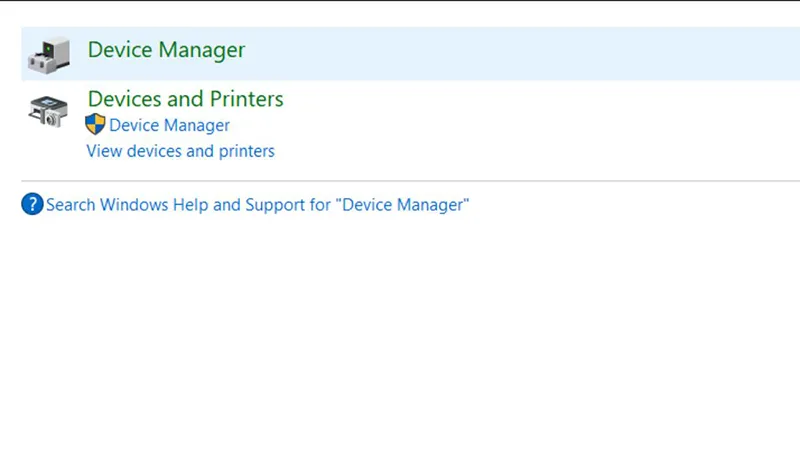Click the quoted "Device Manager" text in help link
The width and height of the screenshot is (800, 450).
tap(402, 205)
